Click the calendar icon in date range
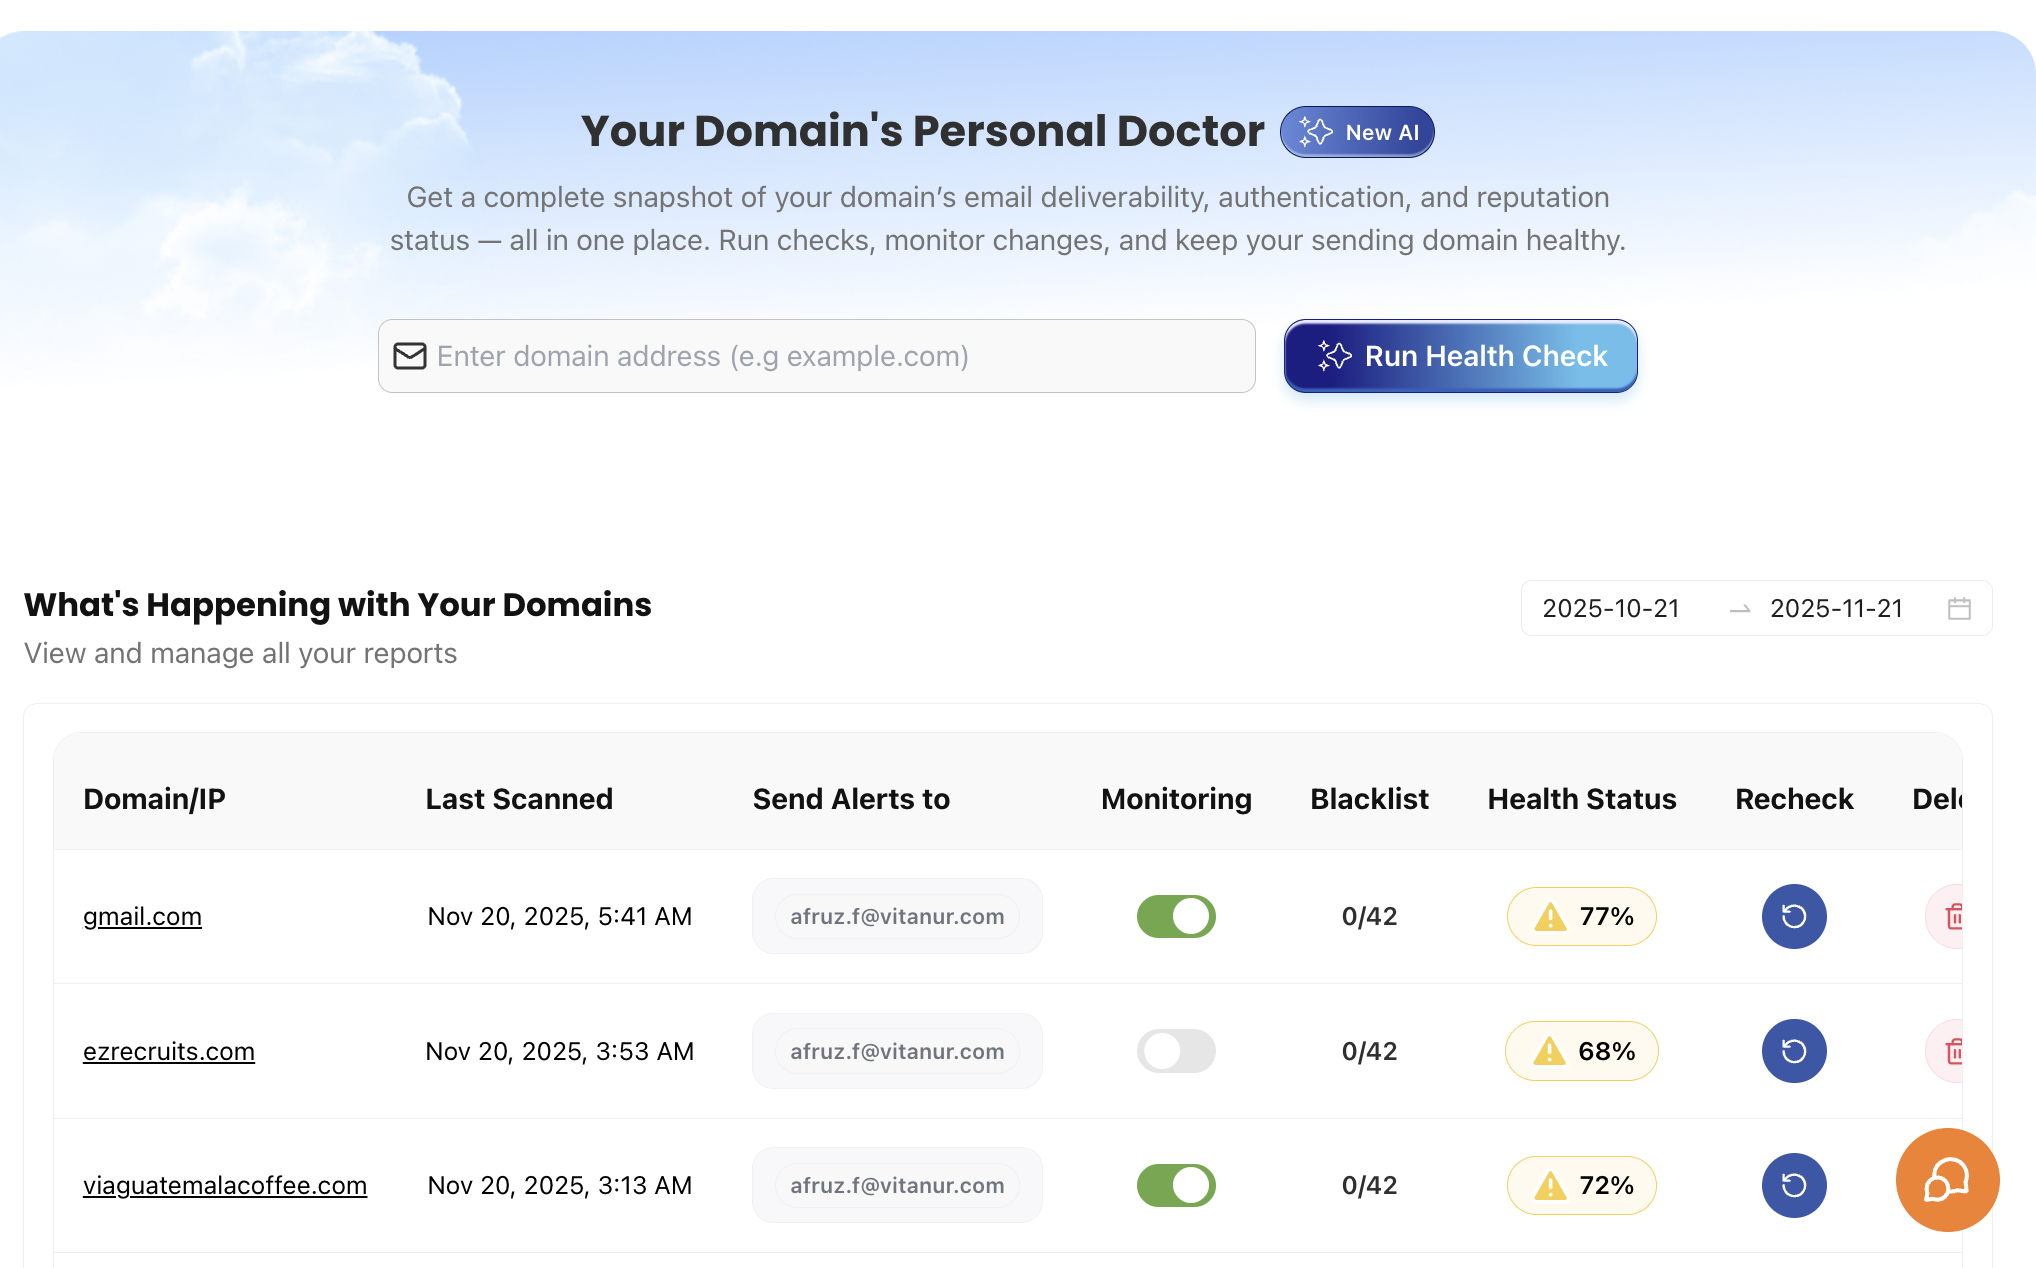This screenshot has height=1268, width=2036. tap(1959, 608)
